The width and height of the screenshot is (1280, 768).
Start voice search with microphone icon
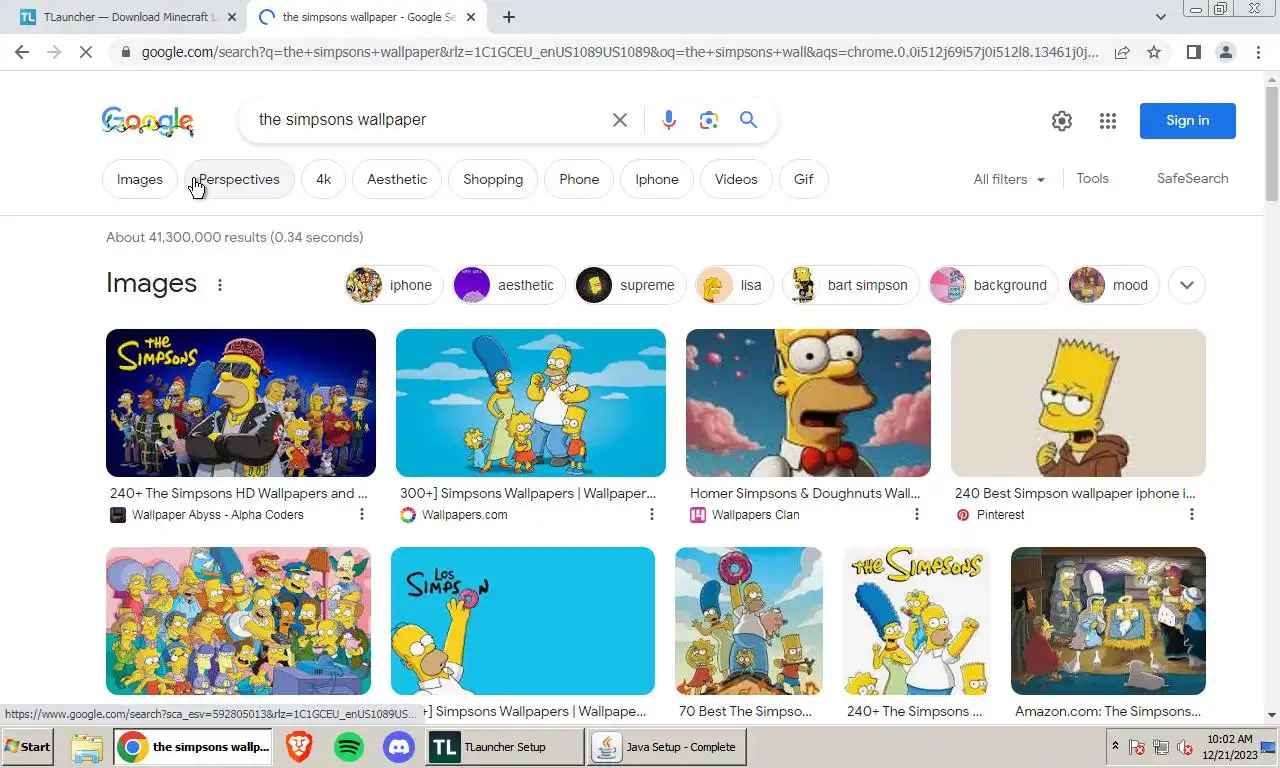coord(669,120)
